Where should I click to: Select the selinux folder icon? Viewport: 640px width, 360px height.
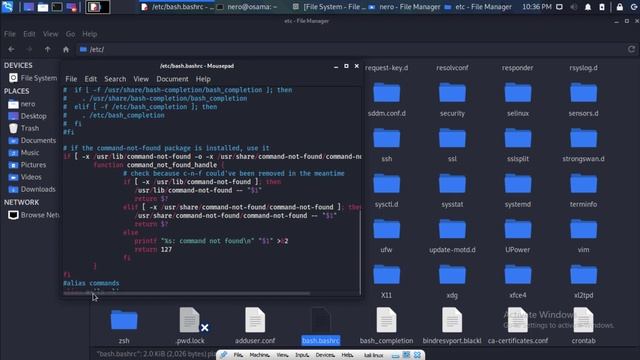pyautogui.click(x=518, y=93)
